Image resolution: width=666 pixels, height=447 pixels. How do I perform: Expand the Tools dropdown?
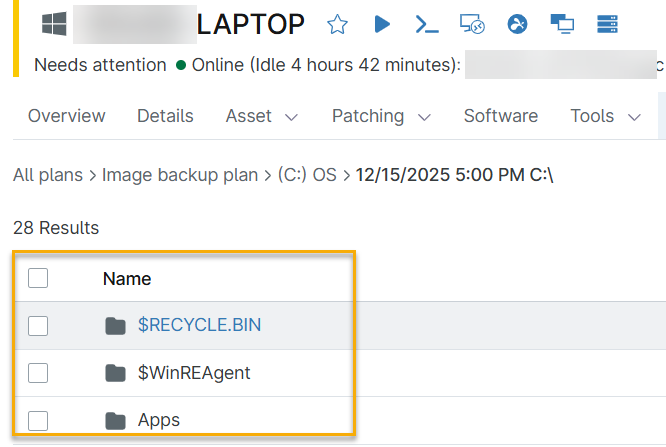605,117
